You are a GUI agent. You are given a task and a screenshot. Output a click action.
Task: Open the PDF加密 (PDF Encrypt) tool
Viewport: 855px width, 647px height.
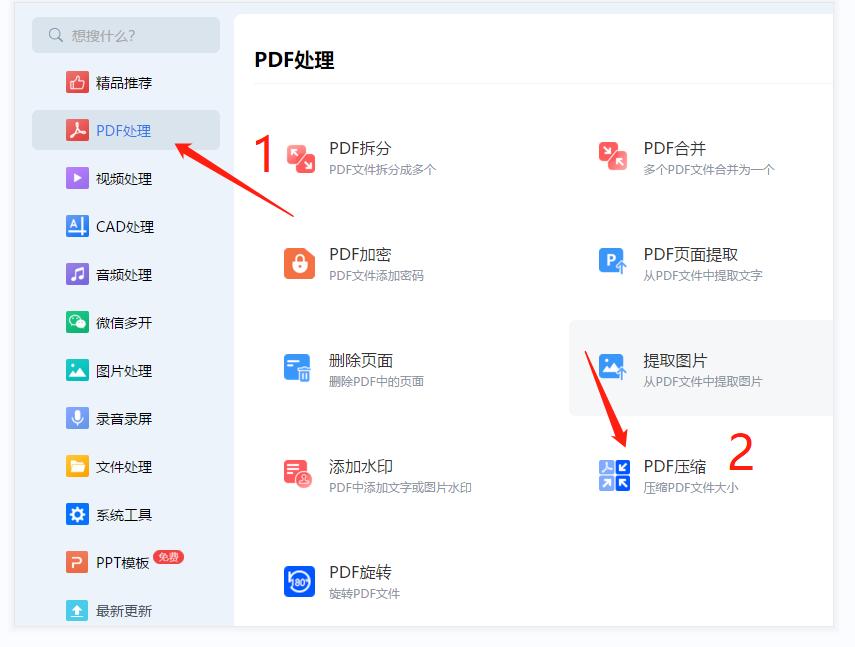(x=360, y=257)
